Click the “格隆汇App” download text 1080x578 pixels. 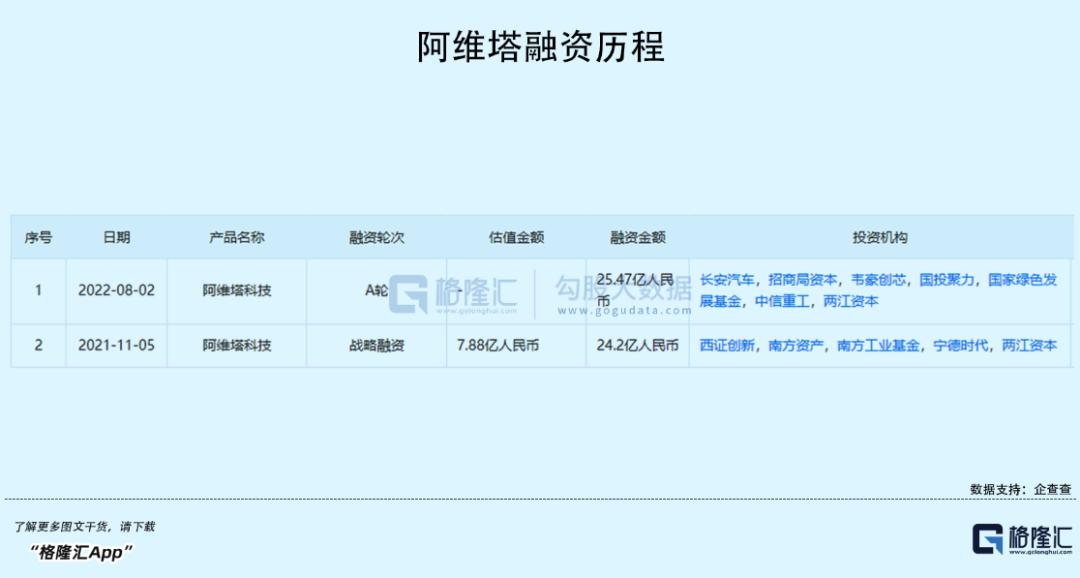(81, 552)
